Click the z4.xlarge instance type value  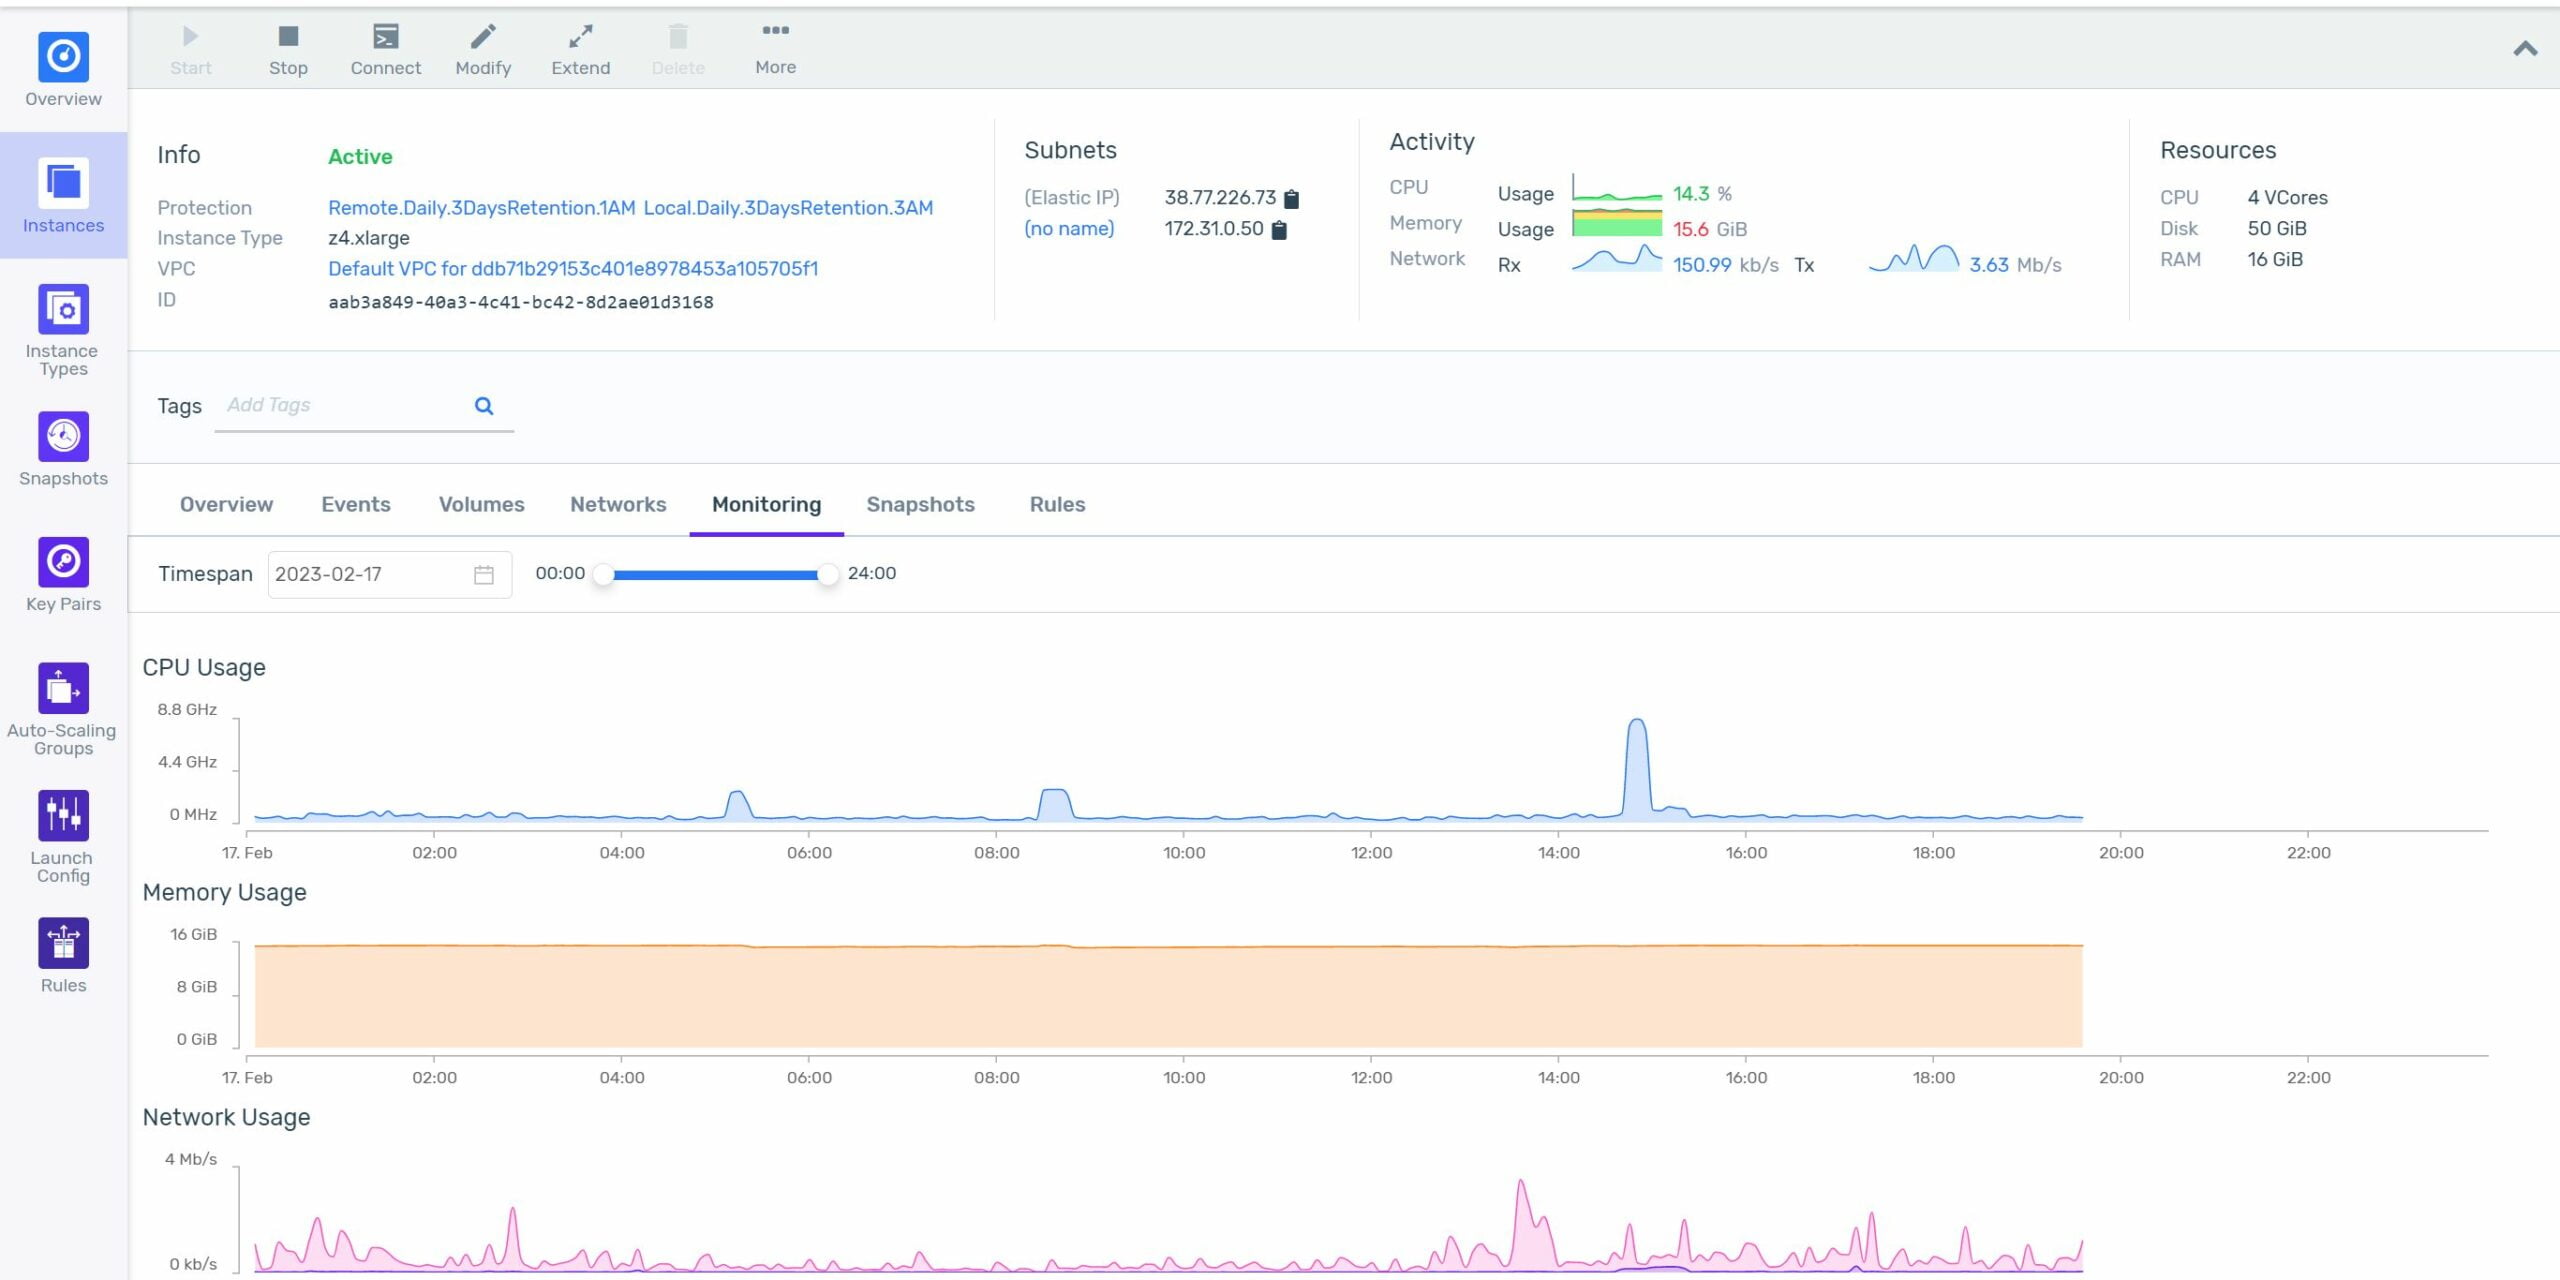point(369,238)
